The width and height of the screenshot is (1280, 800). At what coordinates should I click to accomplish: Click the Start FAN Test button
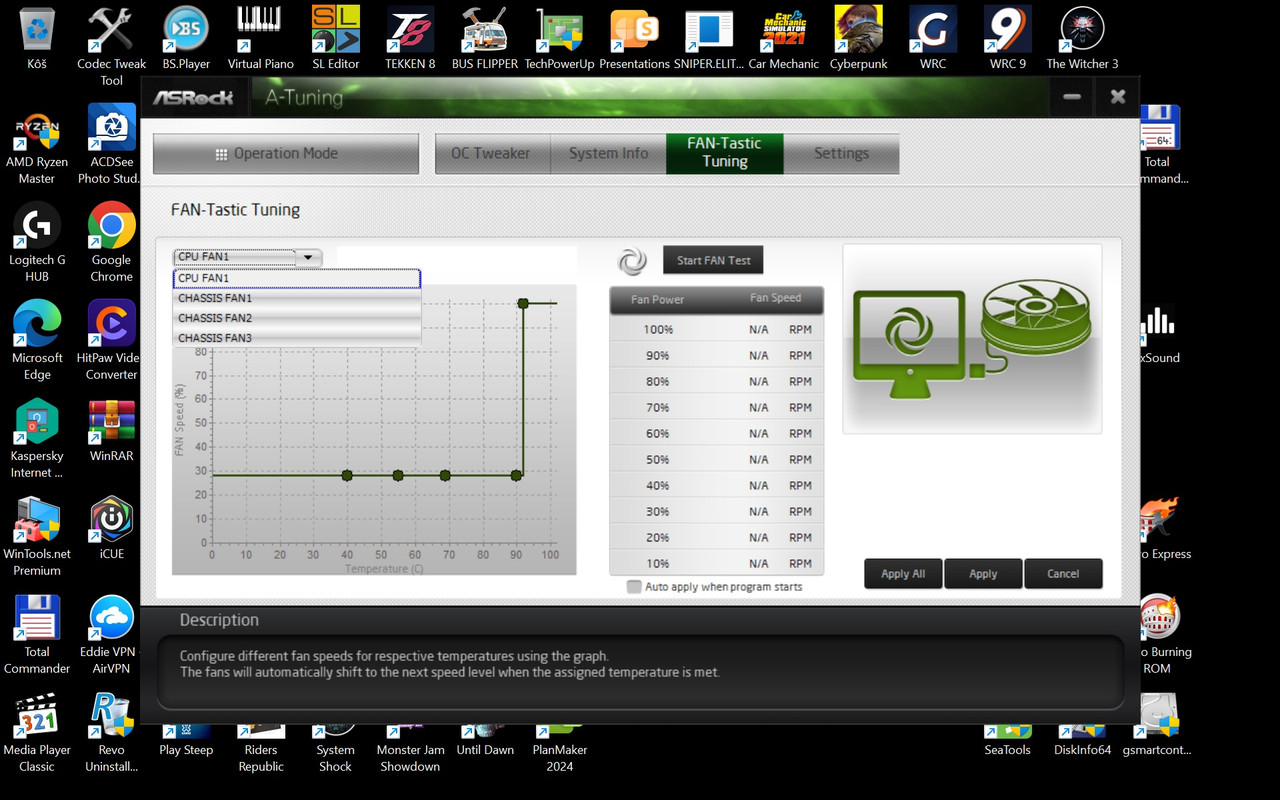click(x=713, y=260)
